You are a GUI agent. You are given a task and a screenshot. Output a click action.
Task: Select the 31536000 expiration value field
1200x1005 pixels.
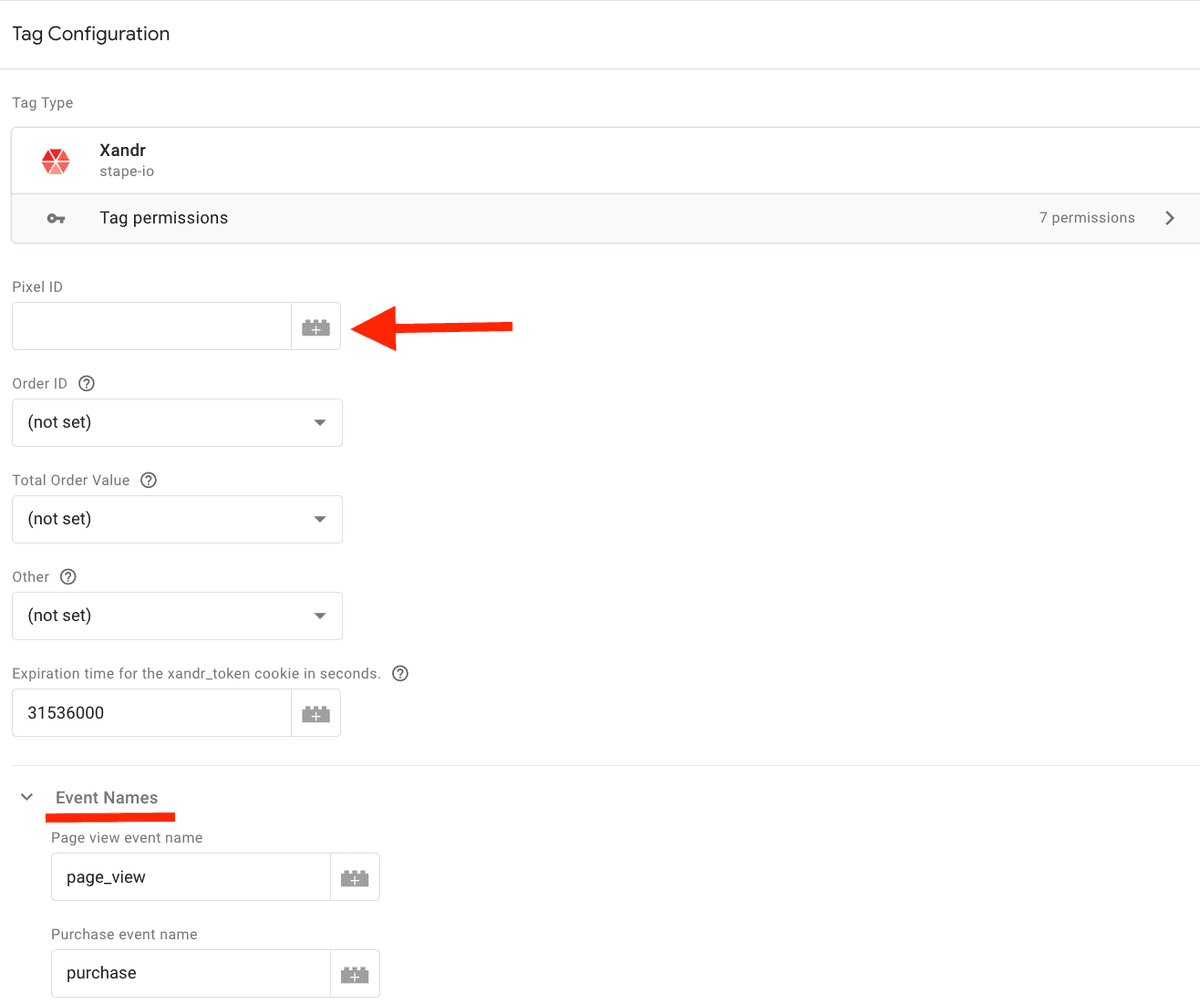(x=150, y=712)
